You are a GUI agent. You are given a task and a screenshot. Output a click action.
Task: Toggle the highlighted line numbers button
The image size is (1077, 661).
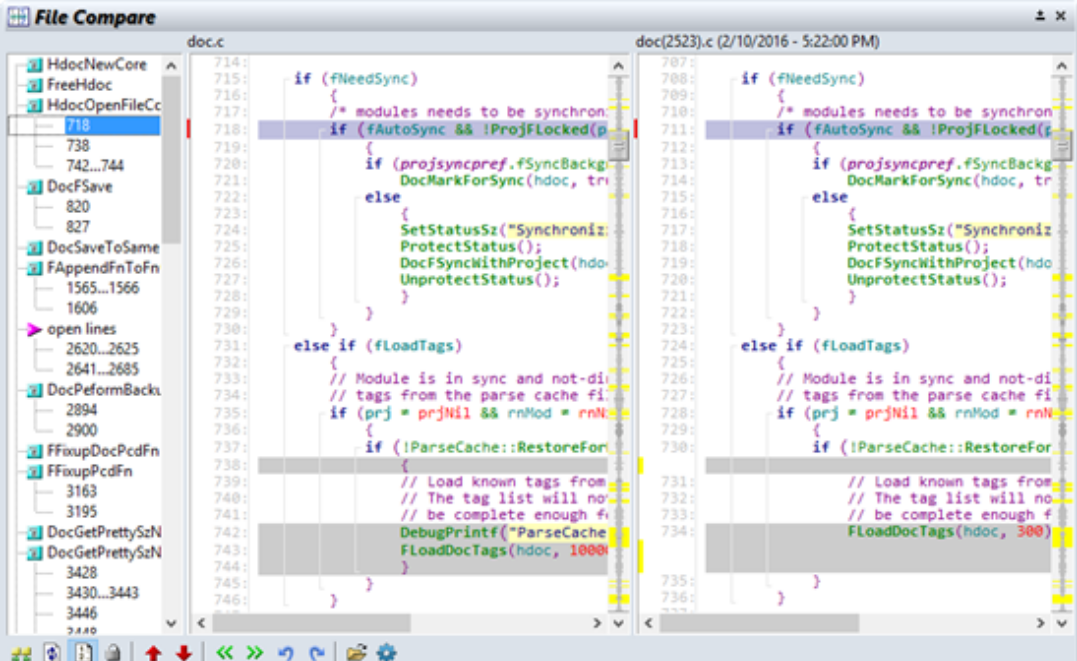pos(83,652)
